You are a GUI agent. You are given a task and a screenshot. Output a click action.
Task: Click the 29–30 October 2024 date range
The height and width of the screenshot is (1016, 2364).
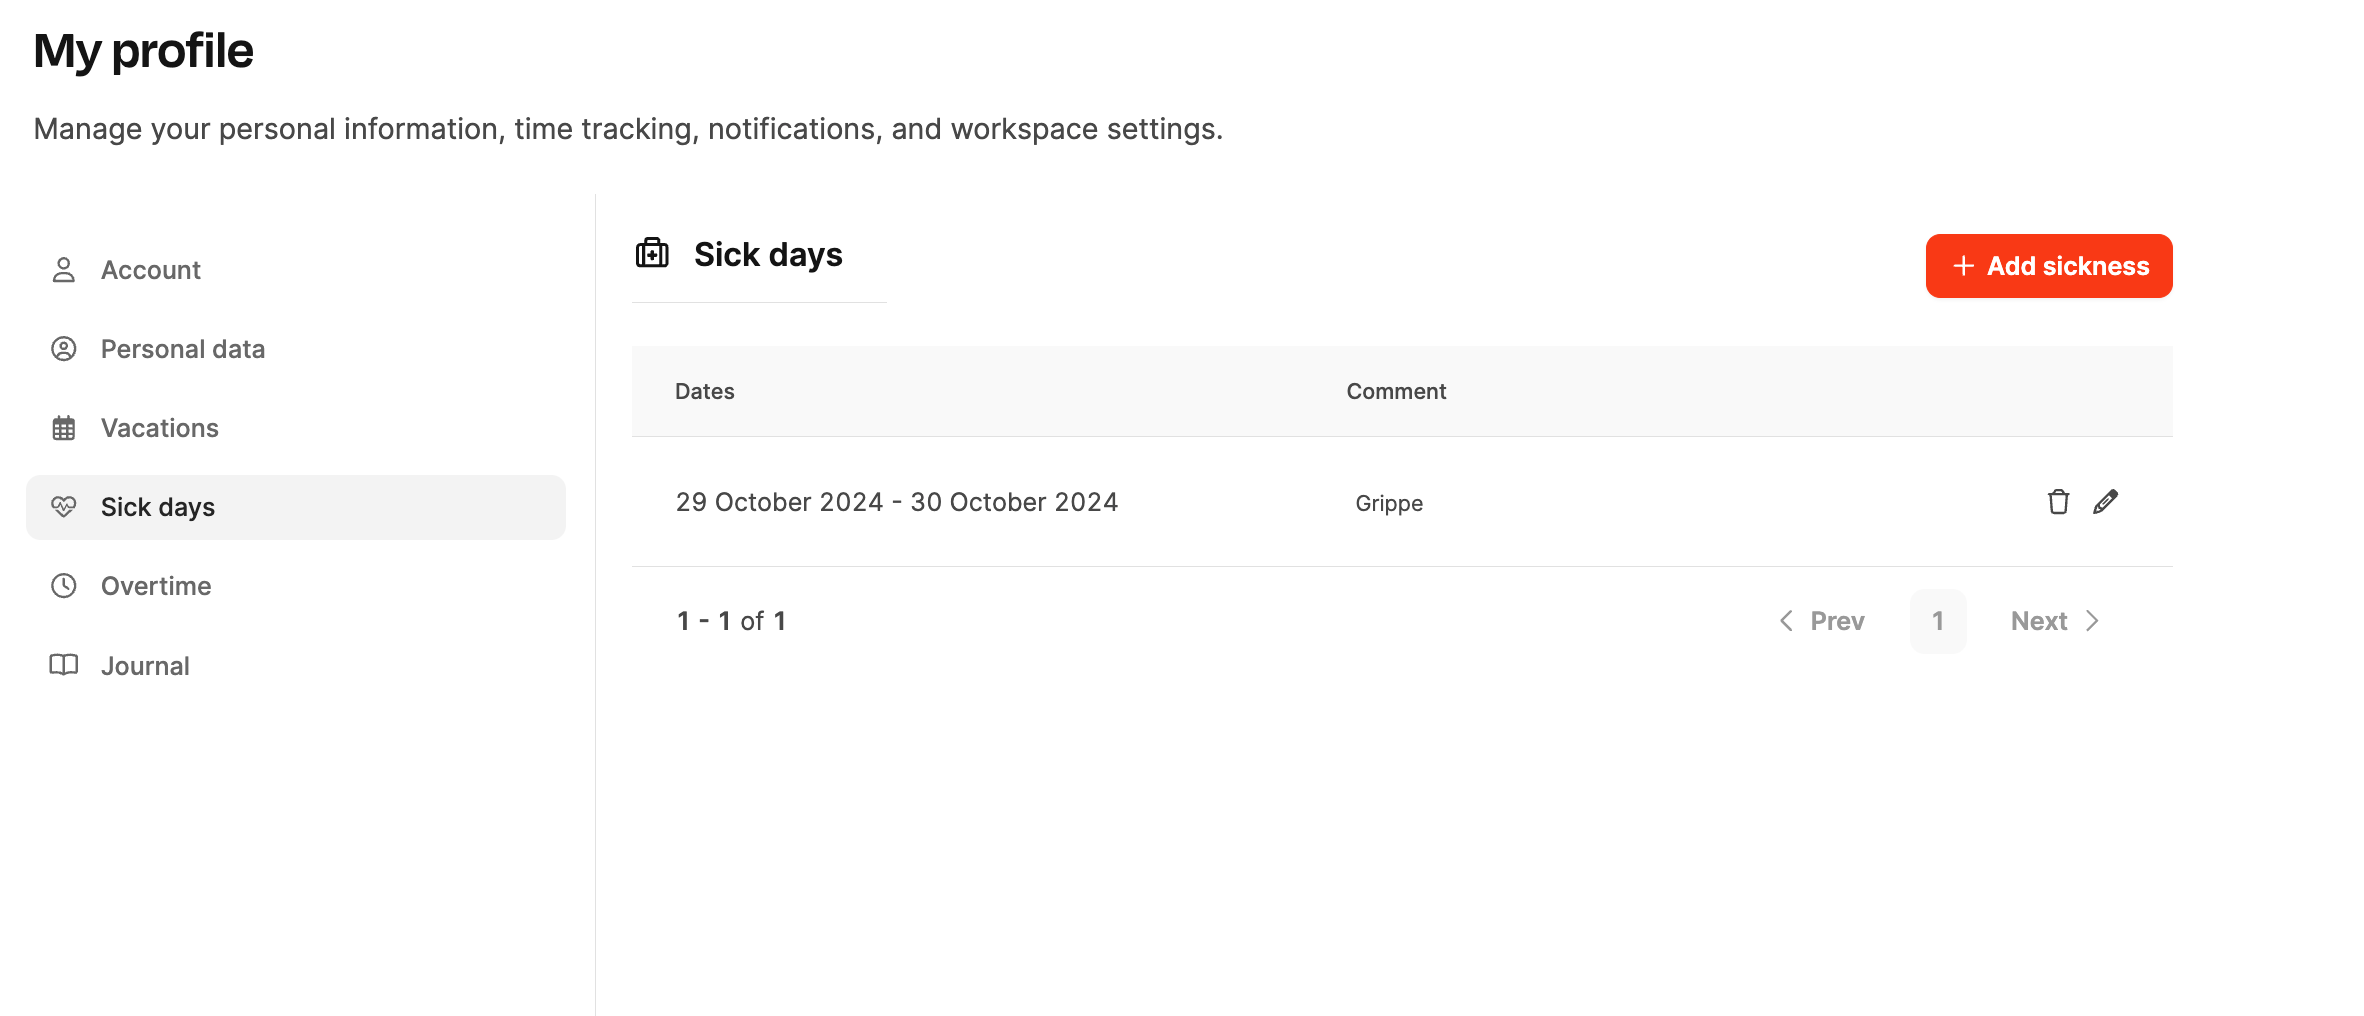click(x=897, y=502)
